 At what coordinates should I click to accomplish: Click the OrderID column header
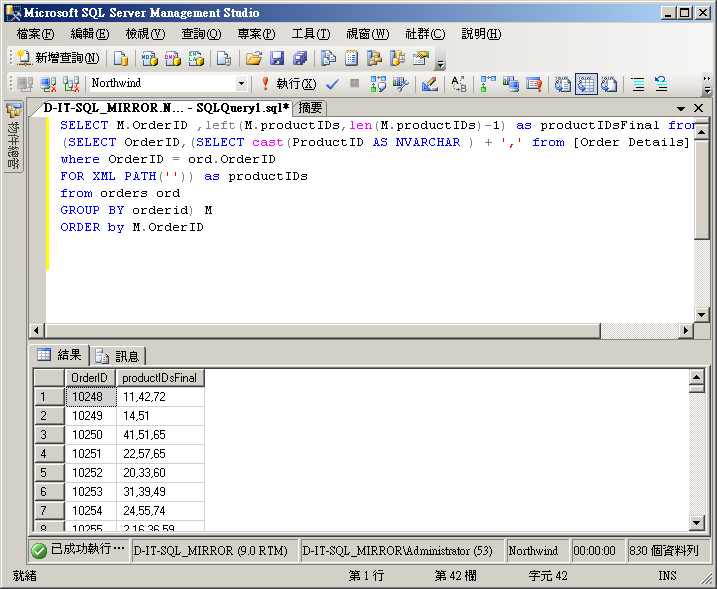click(90, 378)
